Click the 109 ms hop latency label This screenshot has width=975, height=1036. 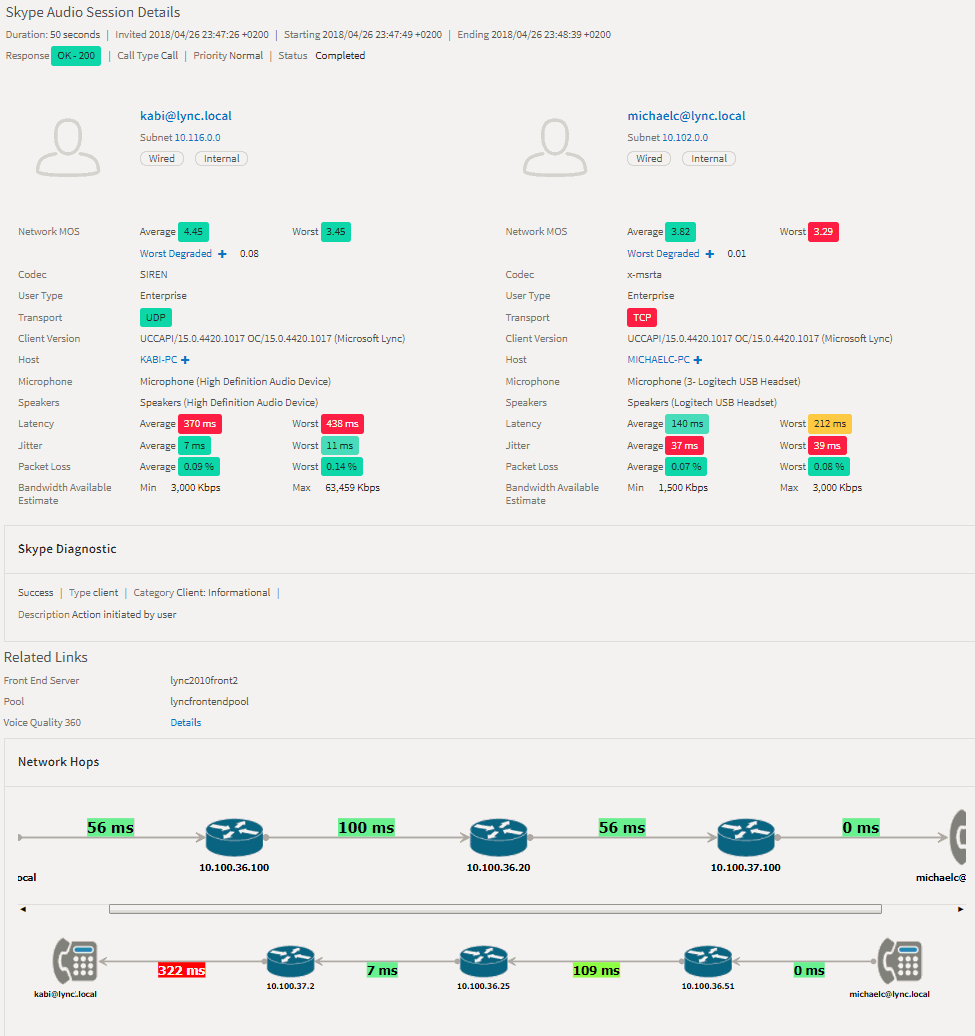point(596,971)
